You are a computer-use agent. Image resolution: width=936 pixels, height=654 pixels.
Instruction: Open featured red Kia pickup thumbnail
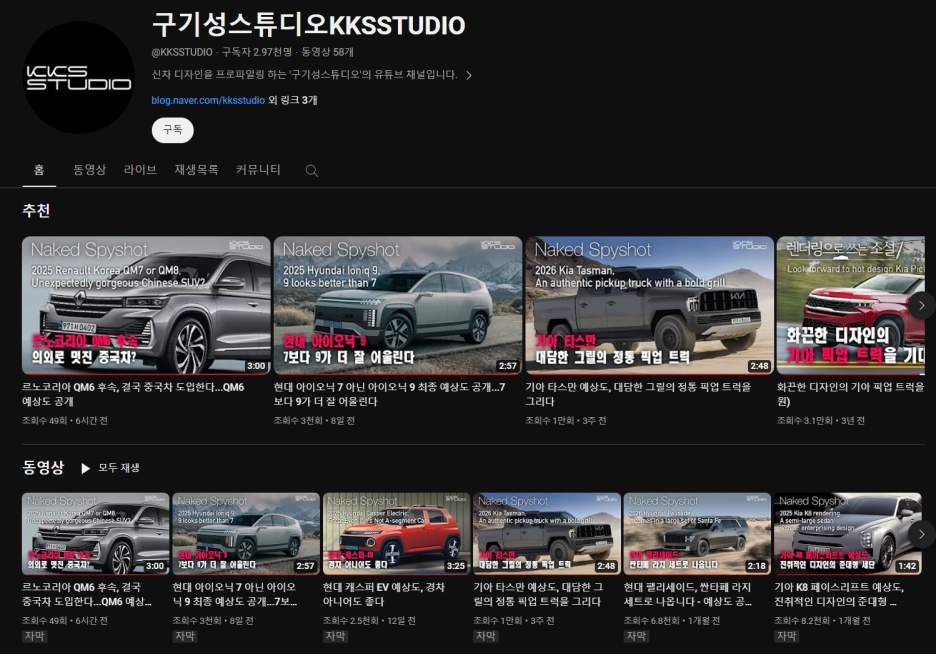click(x=851, y=306)
